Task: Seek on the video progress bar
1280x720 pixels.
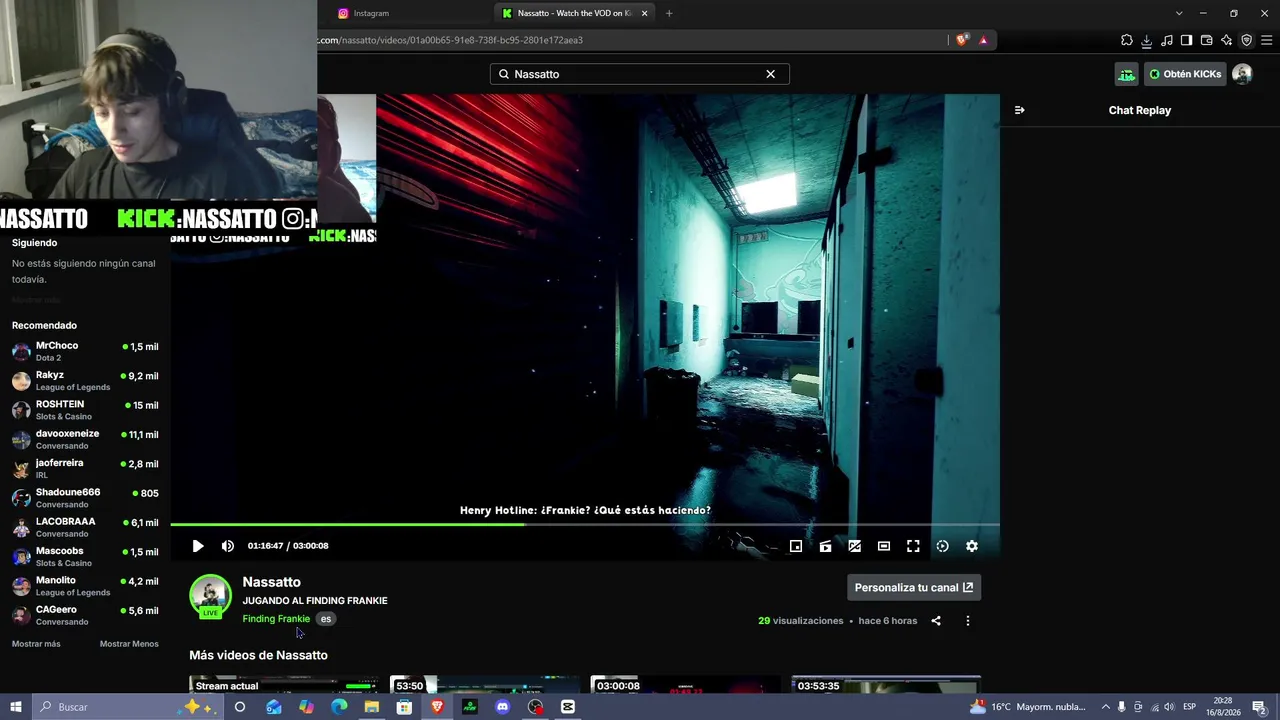Action: click(585, 524)
